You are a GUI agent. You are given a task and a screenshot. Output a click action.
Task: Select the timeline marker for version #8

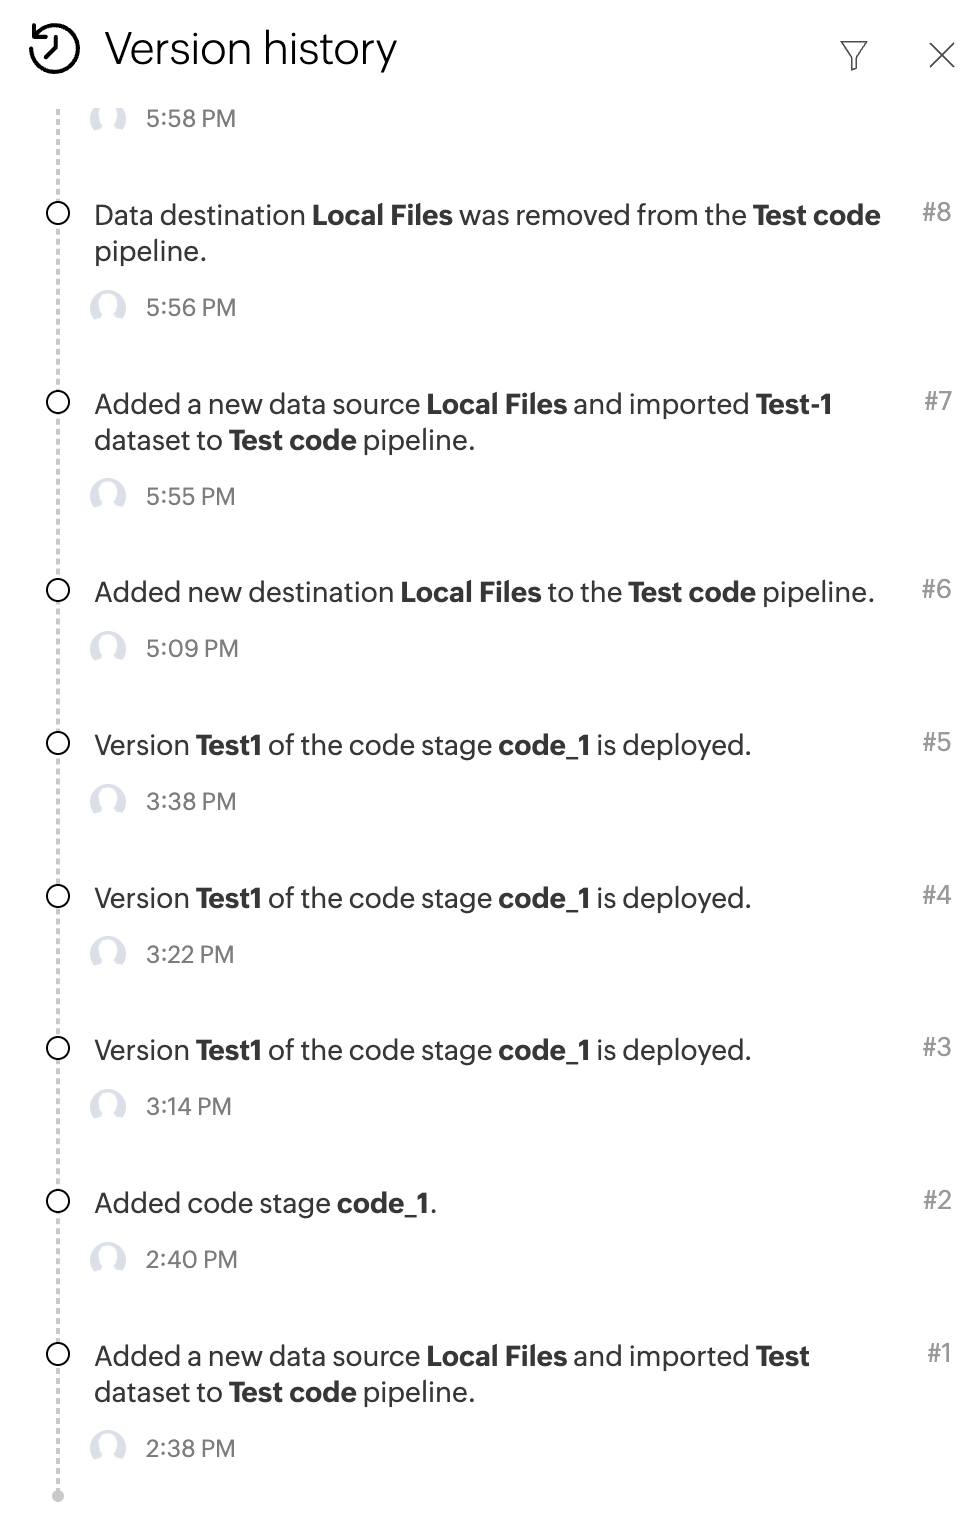[58, 213]
